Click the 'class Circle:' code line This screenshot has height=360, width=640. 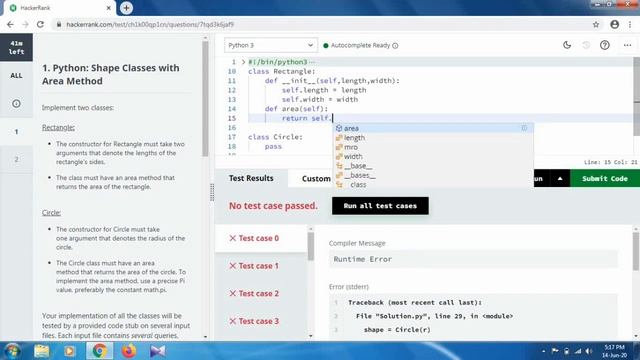pyautogui.click(x=276, y=137)
